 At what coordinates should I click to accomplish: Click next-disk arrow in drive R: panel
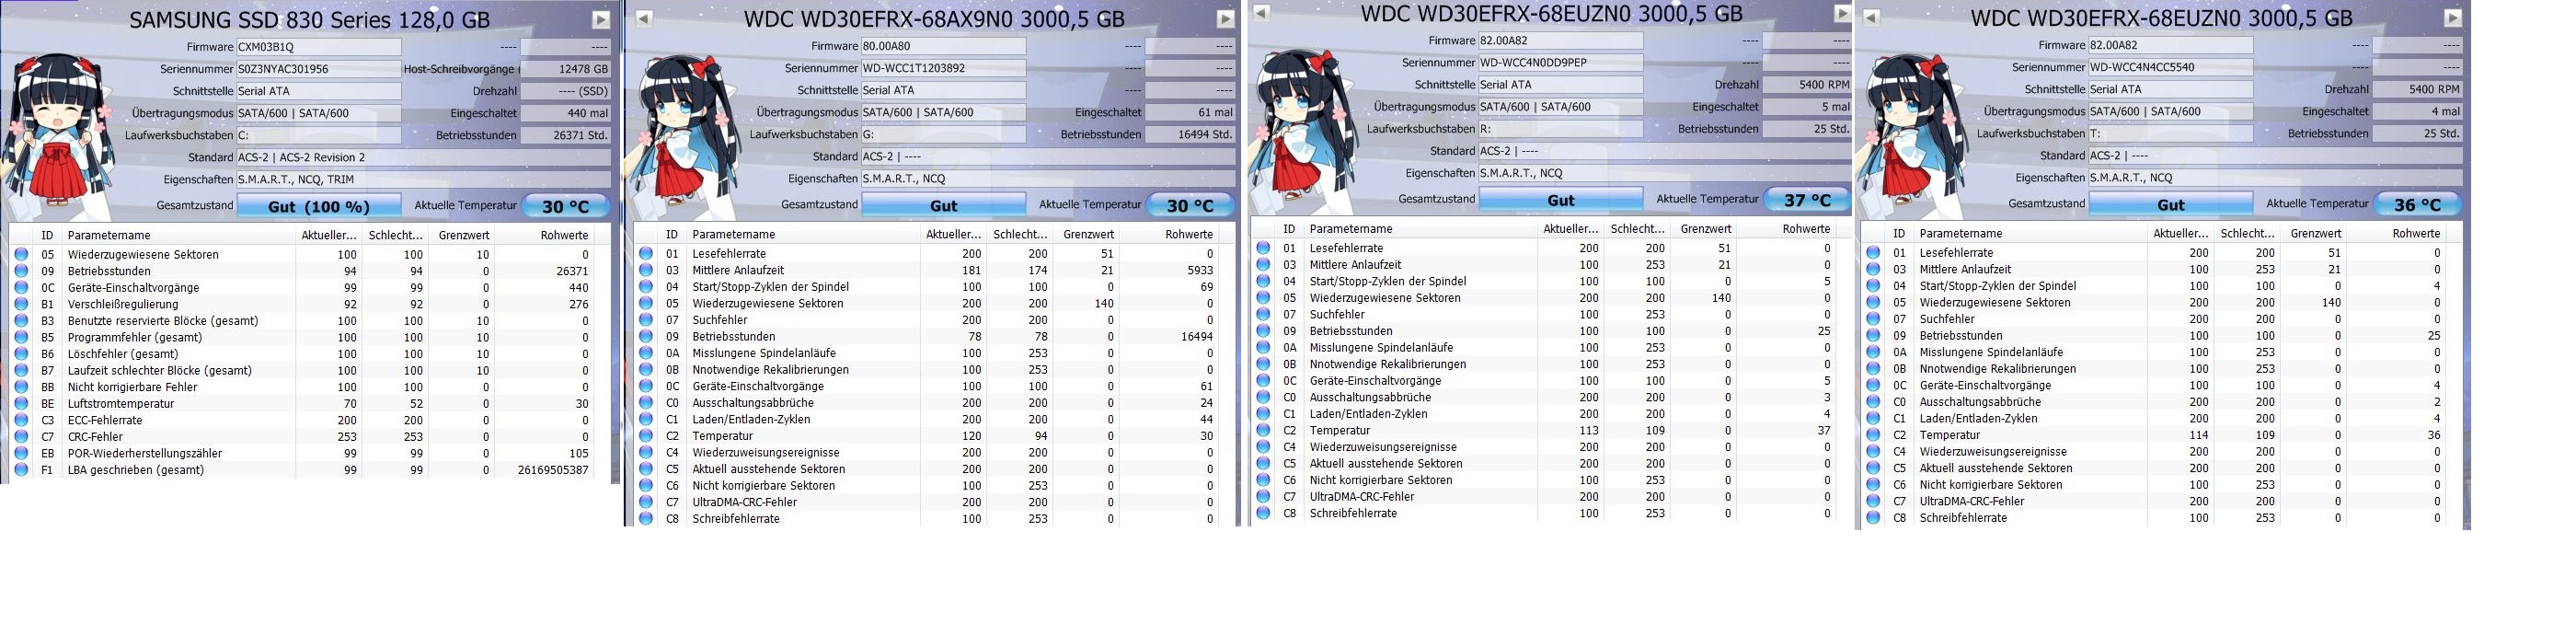1842,13
